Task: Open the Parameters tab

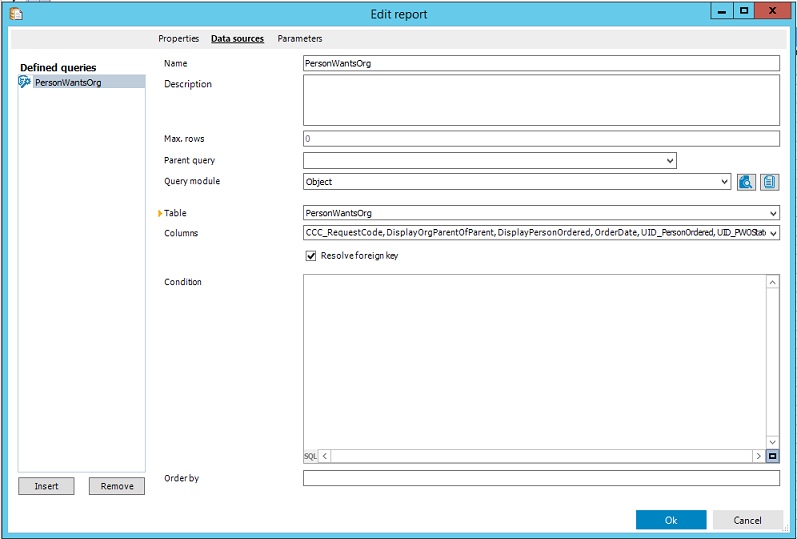Action: [x=299, y=39]
